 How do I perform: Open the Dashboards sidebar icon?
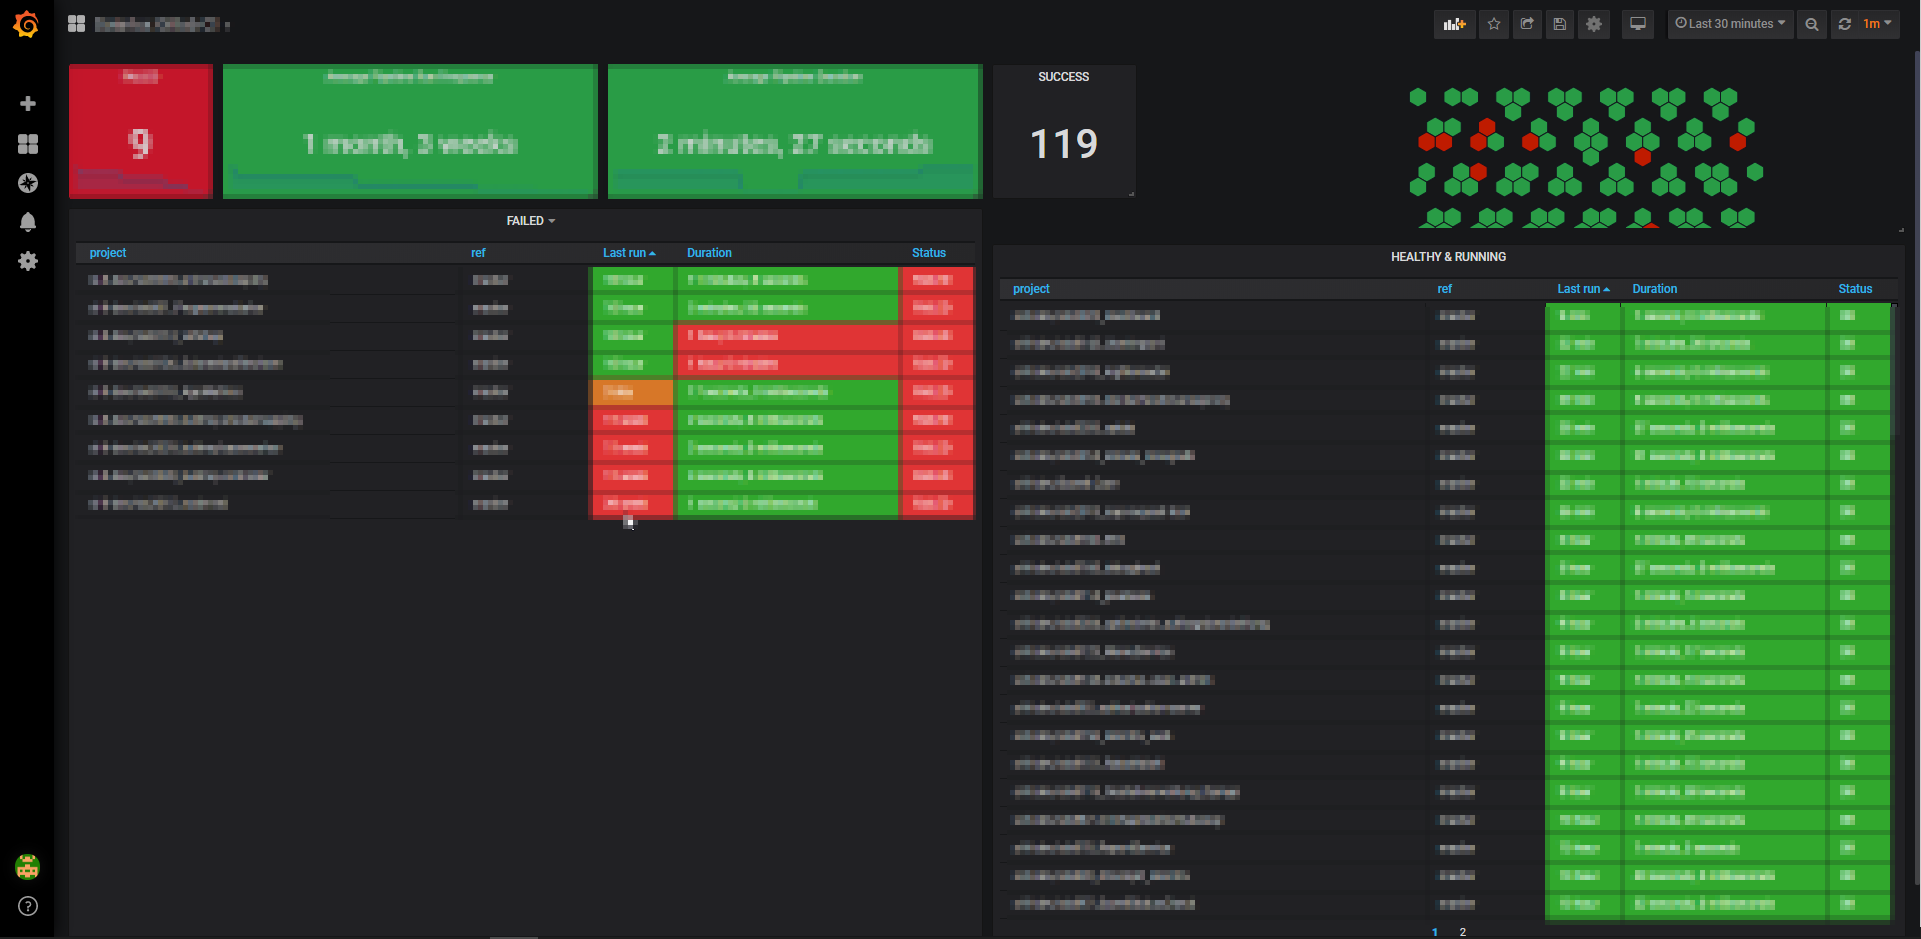[x=28, y=144]
